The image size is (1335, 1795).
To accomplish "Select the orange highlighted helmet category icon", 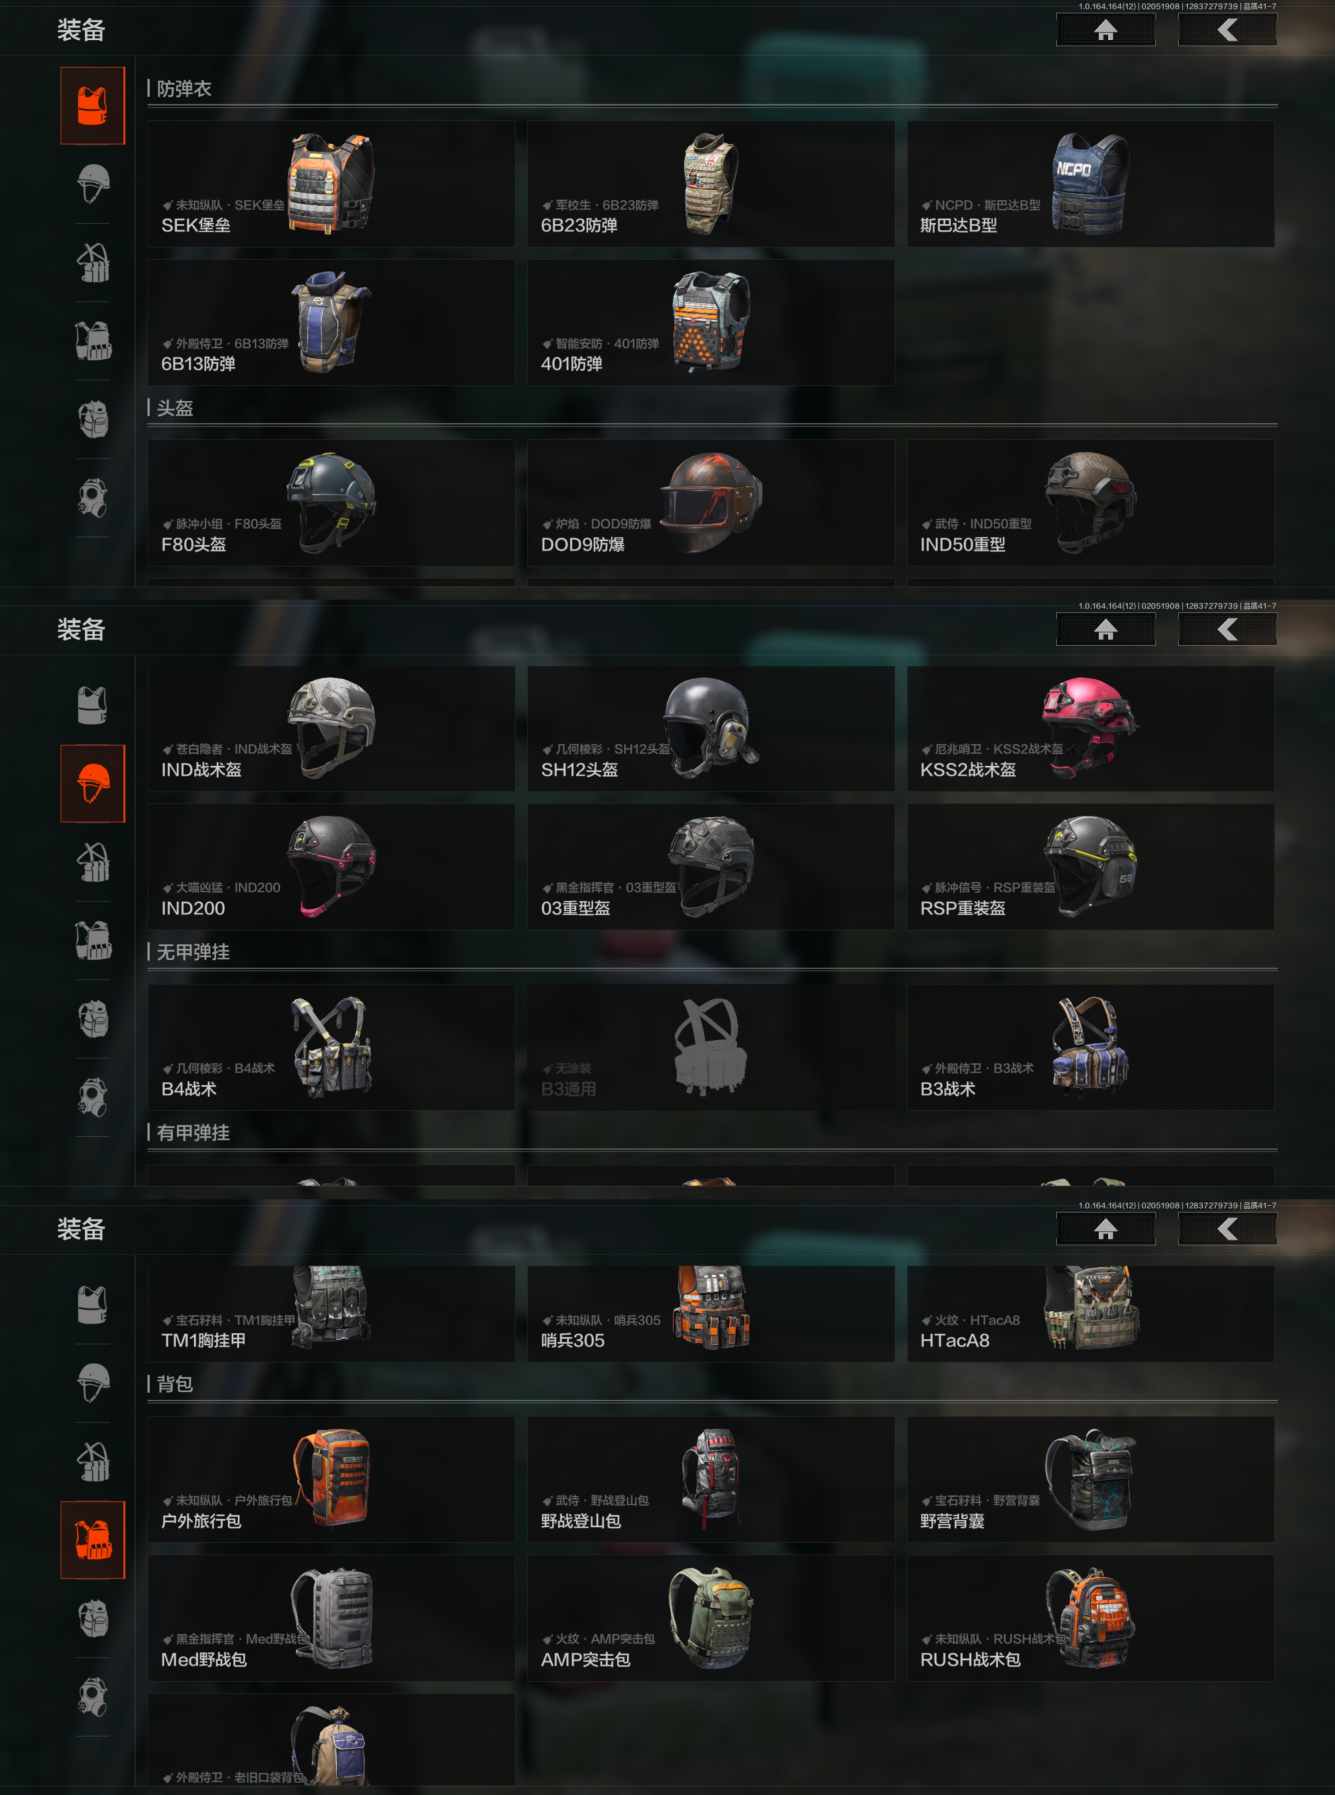I will point(93,784).
